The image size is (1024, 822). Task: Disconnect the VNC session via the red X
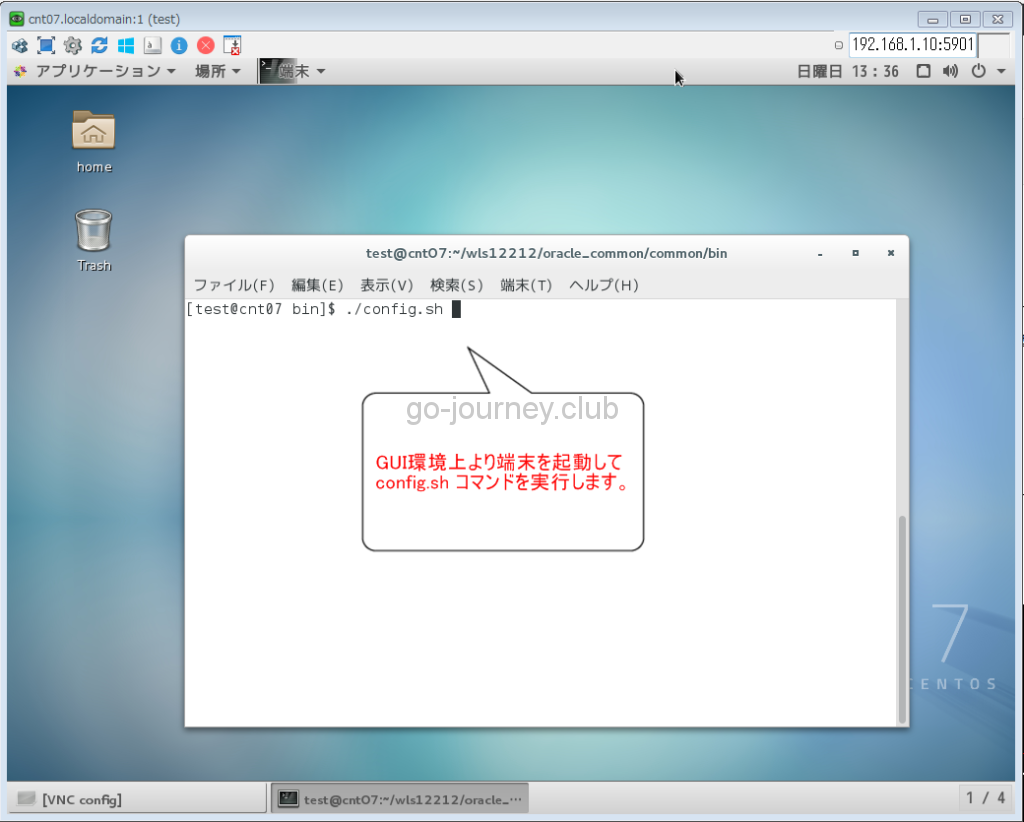click(204, 45)
